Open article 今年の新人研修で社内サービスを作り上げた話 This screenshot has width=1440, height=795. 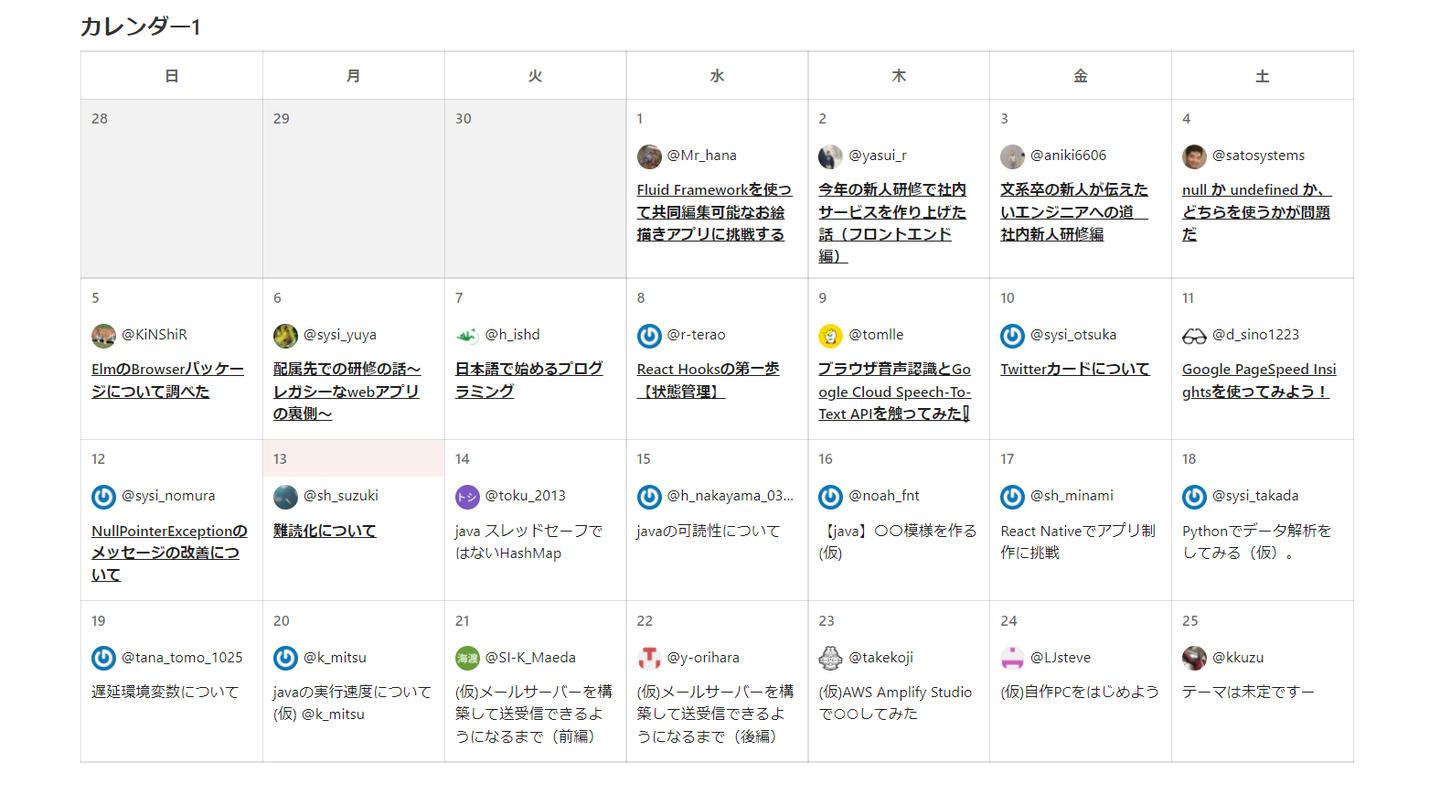[x=893, y=223]
